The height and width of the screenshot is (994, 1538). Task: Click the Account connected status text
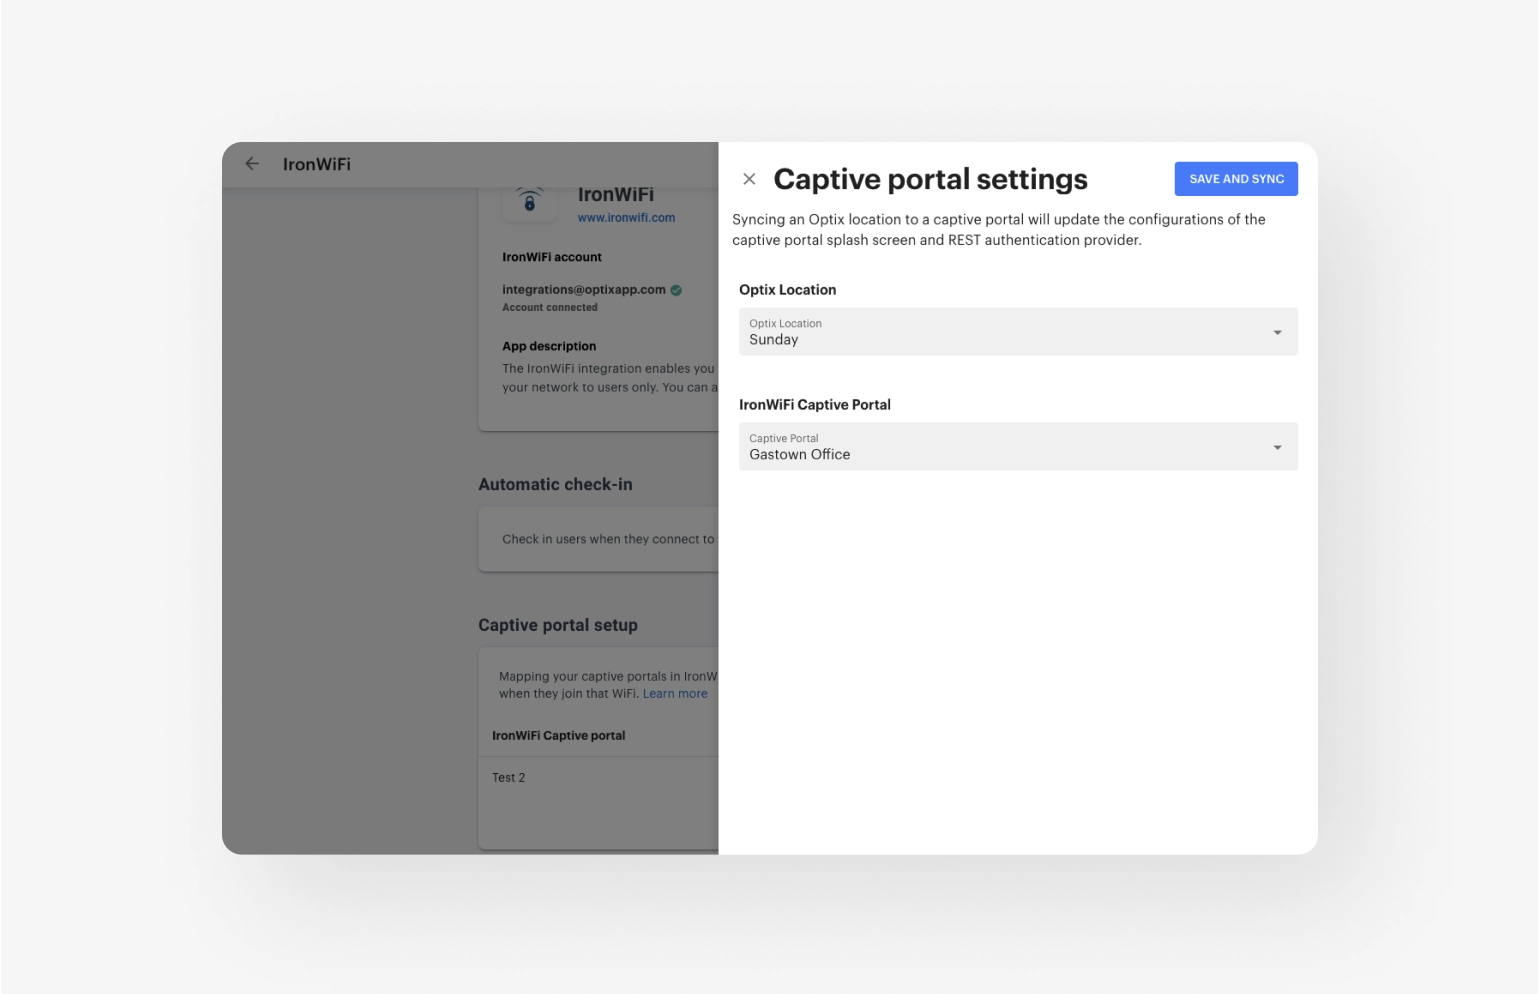pos(550,308)
